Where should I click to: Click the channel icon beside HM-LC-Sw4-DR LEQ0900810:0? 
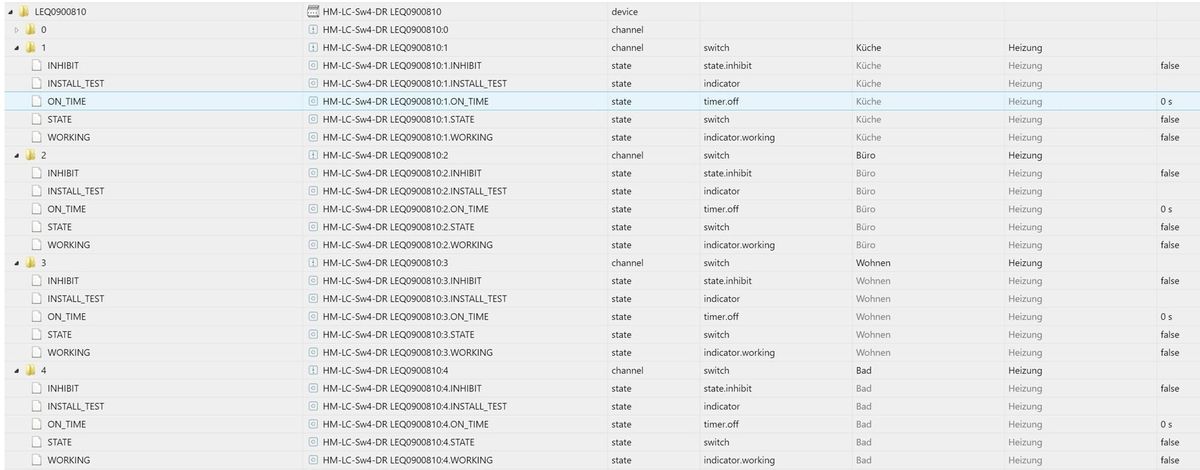[314, 29]
